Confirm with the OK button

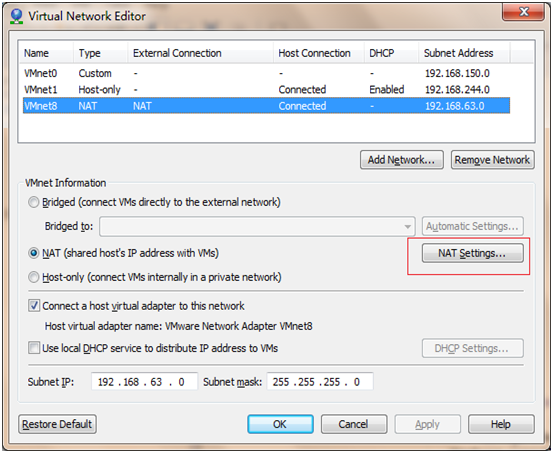280,424
